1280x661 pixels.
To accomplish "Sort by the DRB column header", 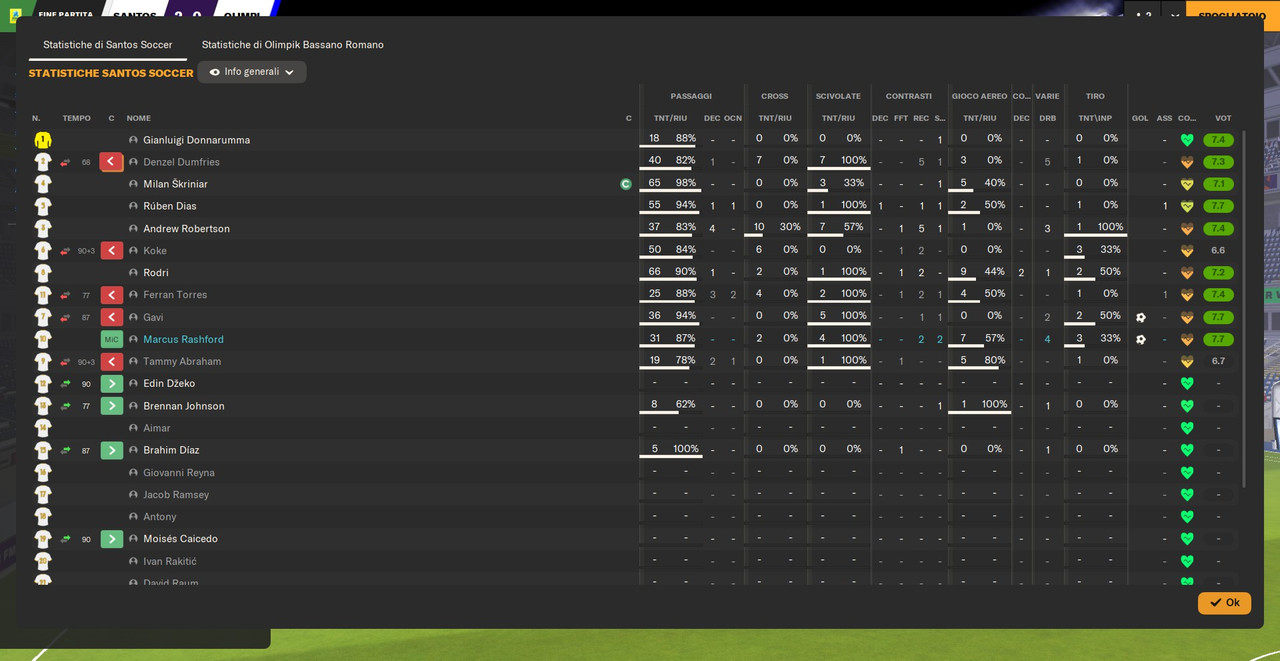I will tap(1047, 118).
